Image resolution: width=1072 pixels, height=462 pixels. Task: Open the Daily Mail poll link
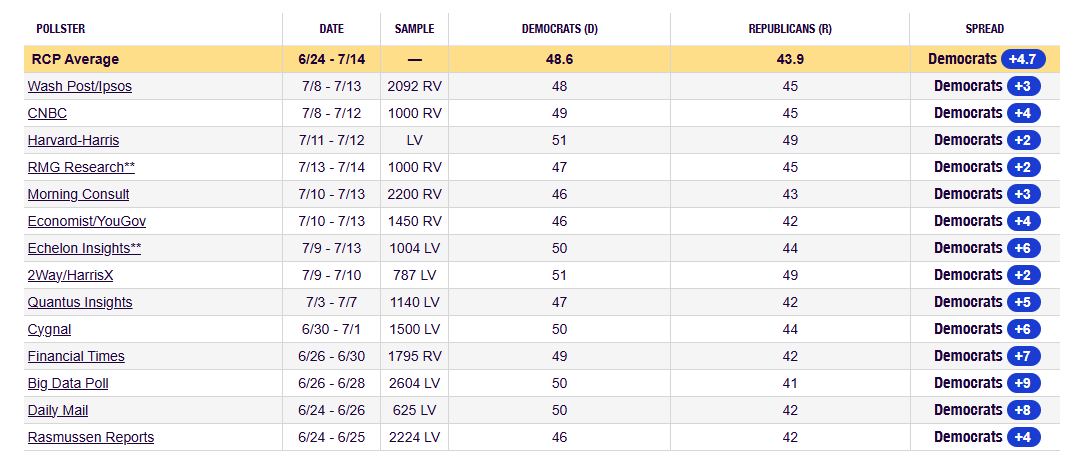click(57, 410)
